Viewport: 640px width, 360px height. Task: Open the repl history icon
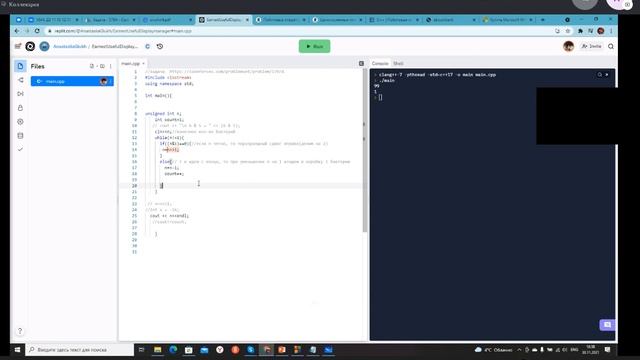click(x=160, y=47)
